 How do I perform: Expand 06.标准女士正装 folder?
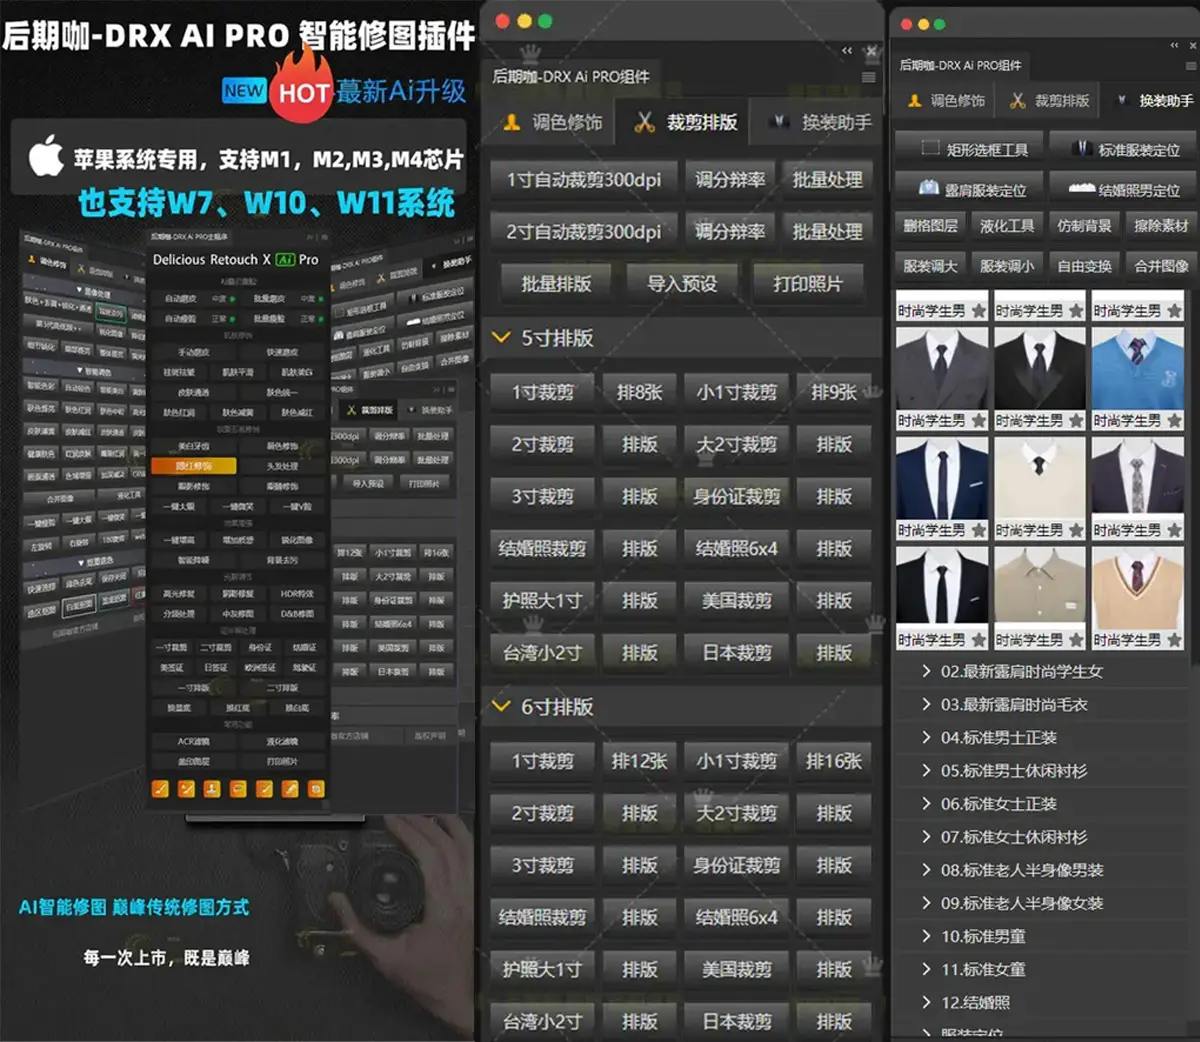[926, 803]
